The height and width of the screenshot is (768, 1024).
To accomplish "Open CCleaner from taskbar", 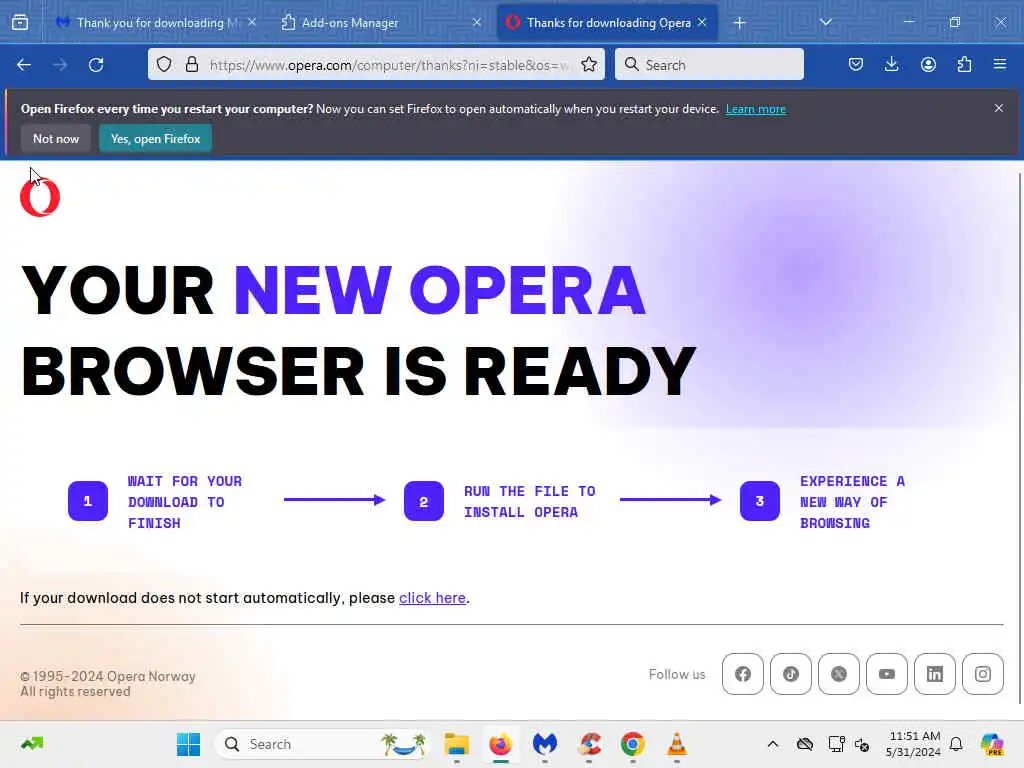I will click(588, 744).
